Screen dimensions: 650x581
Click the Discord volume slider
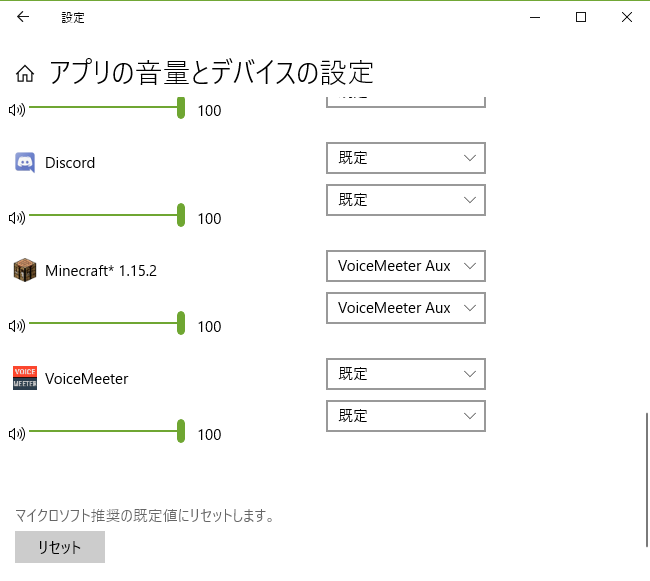tap(107, 215)
